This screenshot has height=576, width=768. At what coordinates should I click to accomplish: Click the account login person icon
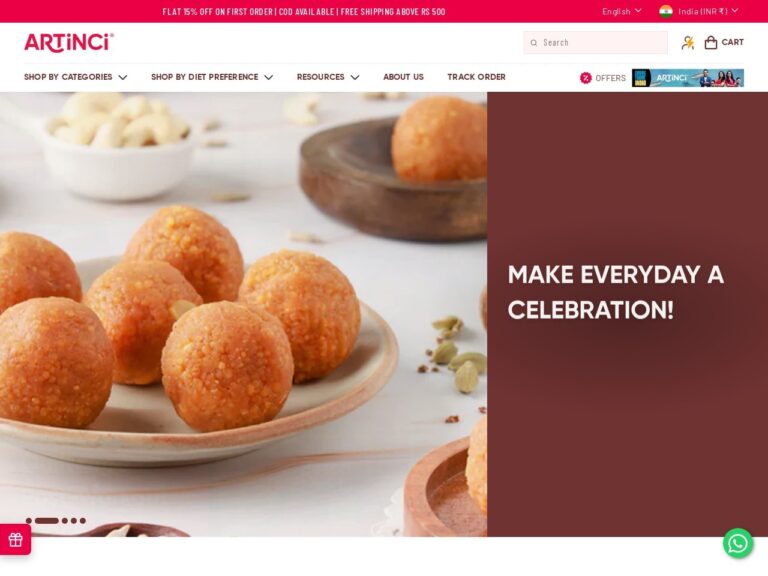click(688, 43)
